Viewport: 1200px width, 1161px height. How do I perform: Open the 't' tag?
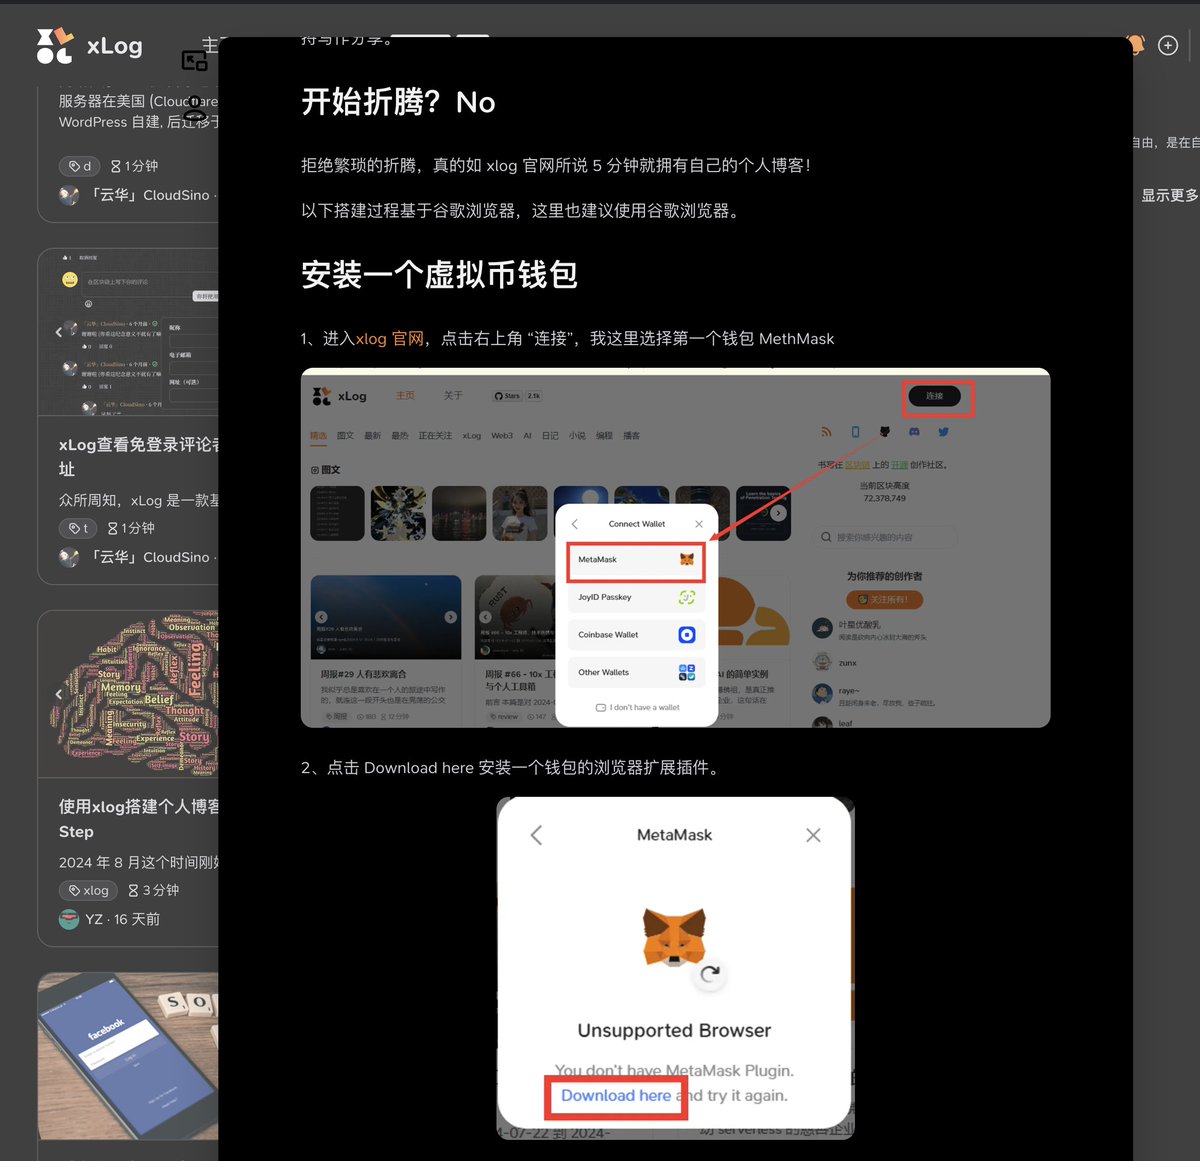79,528
